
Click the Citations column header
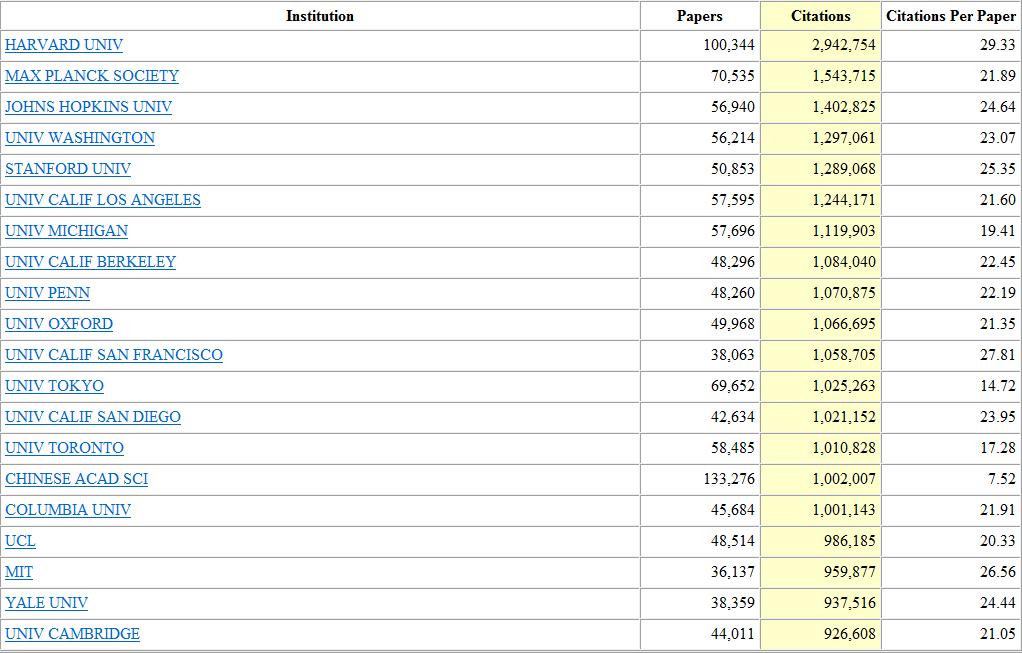[x=821, y=16]
